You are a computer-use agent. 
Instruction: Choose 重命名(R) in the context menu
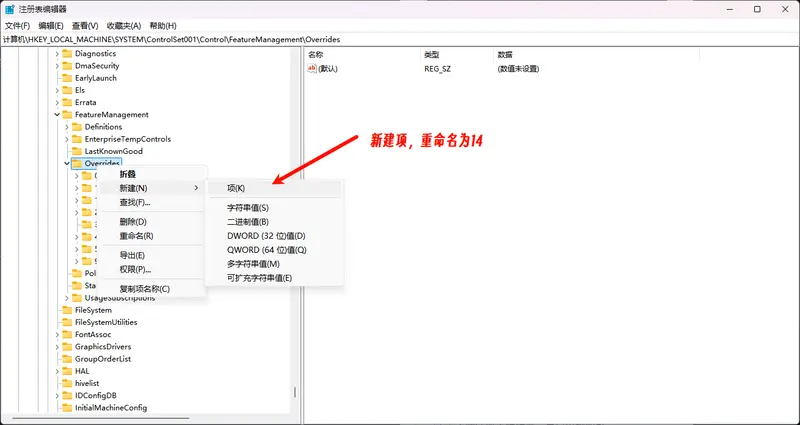[152, 236]
